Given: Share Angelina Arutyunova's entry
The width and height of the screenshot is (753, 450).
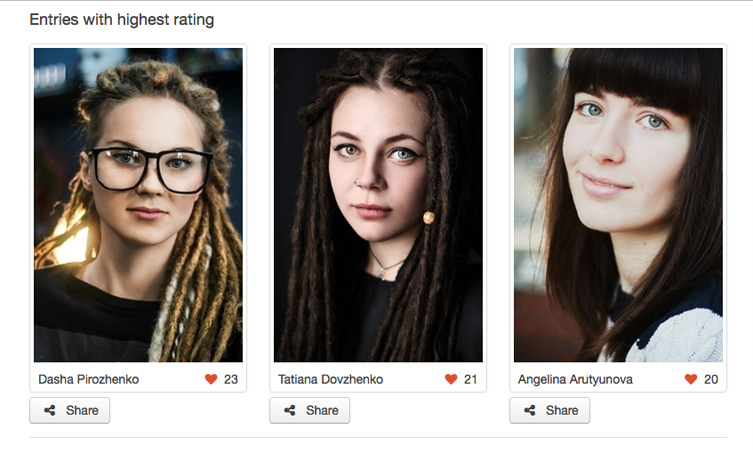Looking at the screenshot, I should point(549,410).
